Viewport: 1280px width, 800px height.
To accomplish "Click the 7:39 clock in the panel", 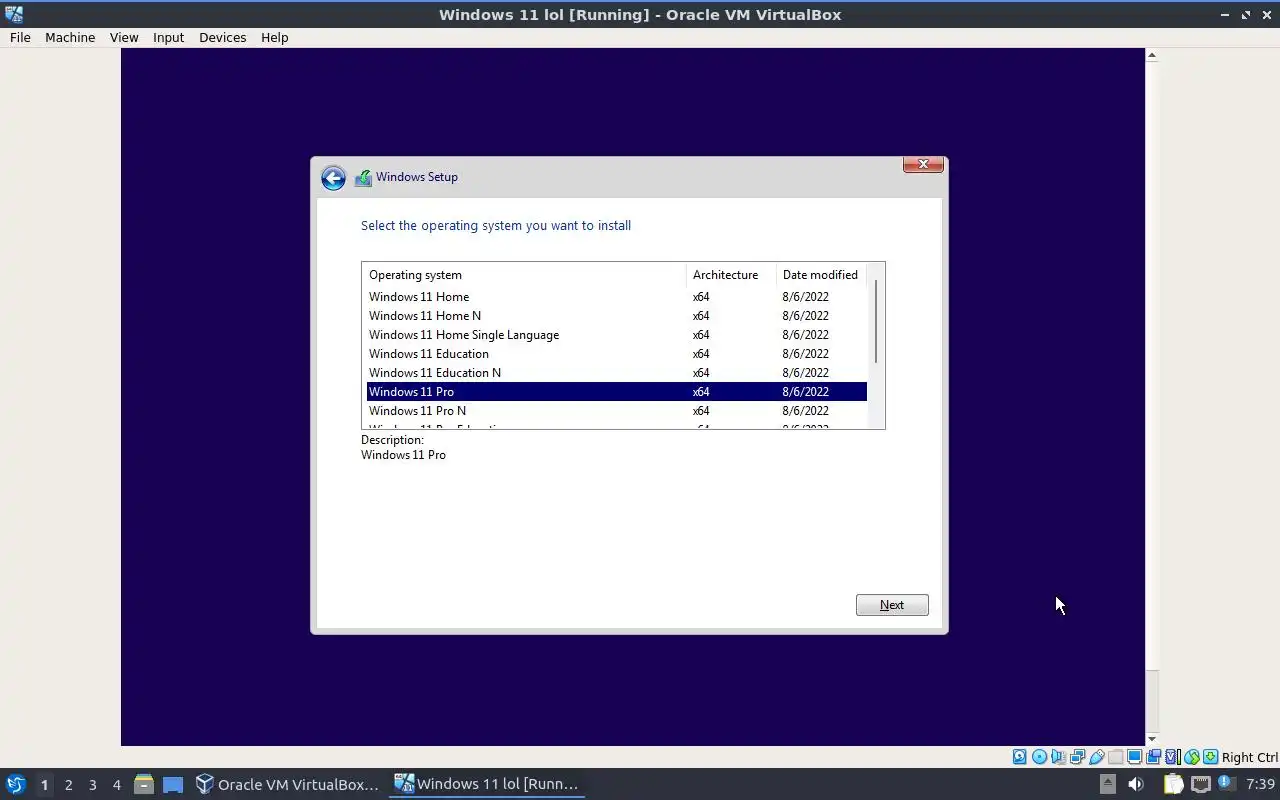I will click(1260, 784).
